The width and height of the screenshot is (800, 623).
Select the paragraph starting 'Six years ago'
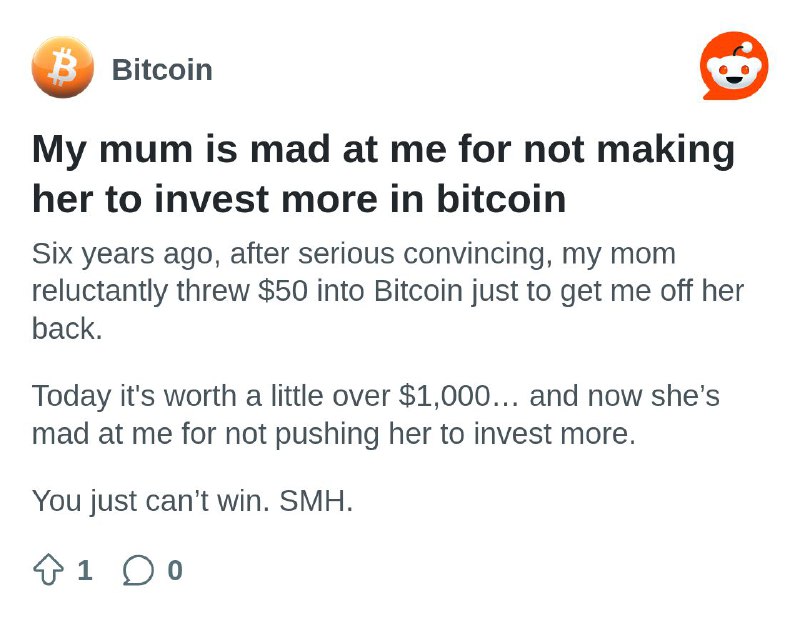388,291
